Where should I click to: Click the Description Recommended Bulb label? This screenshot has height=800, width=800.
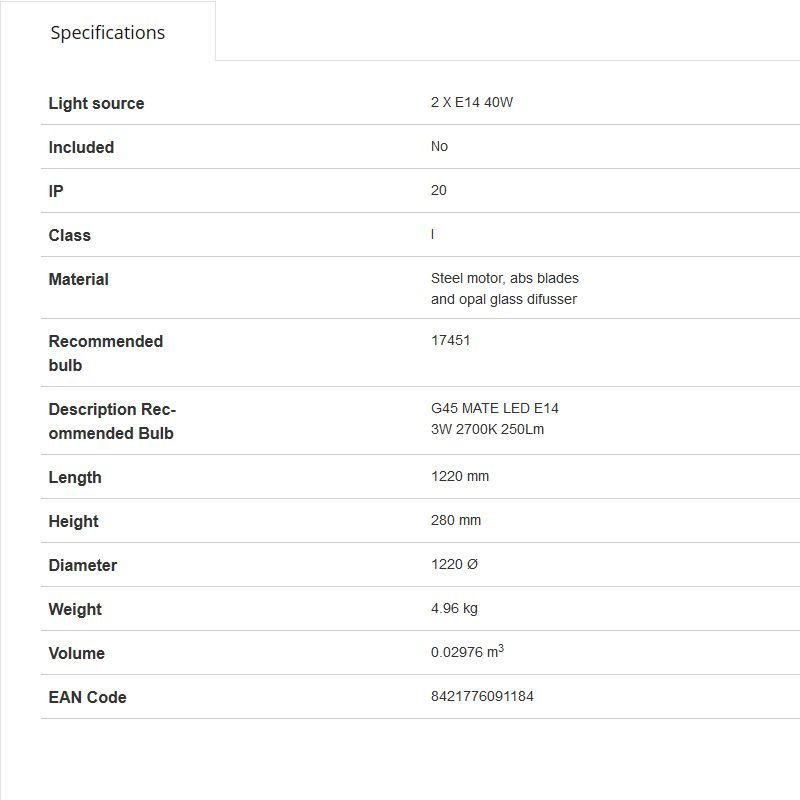coord(112,421)
